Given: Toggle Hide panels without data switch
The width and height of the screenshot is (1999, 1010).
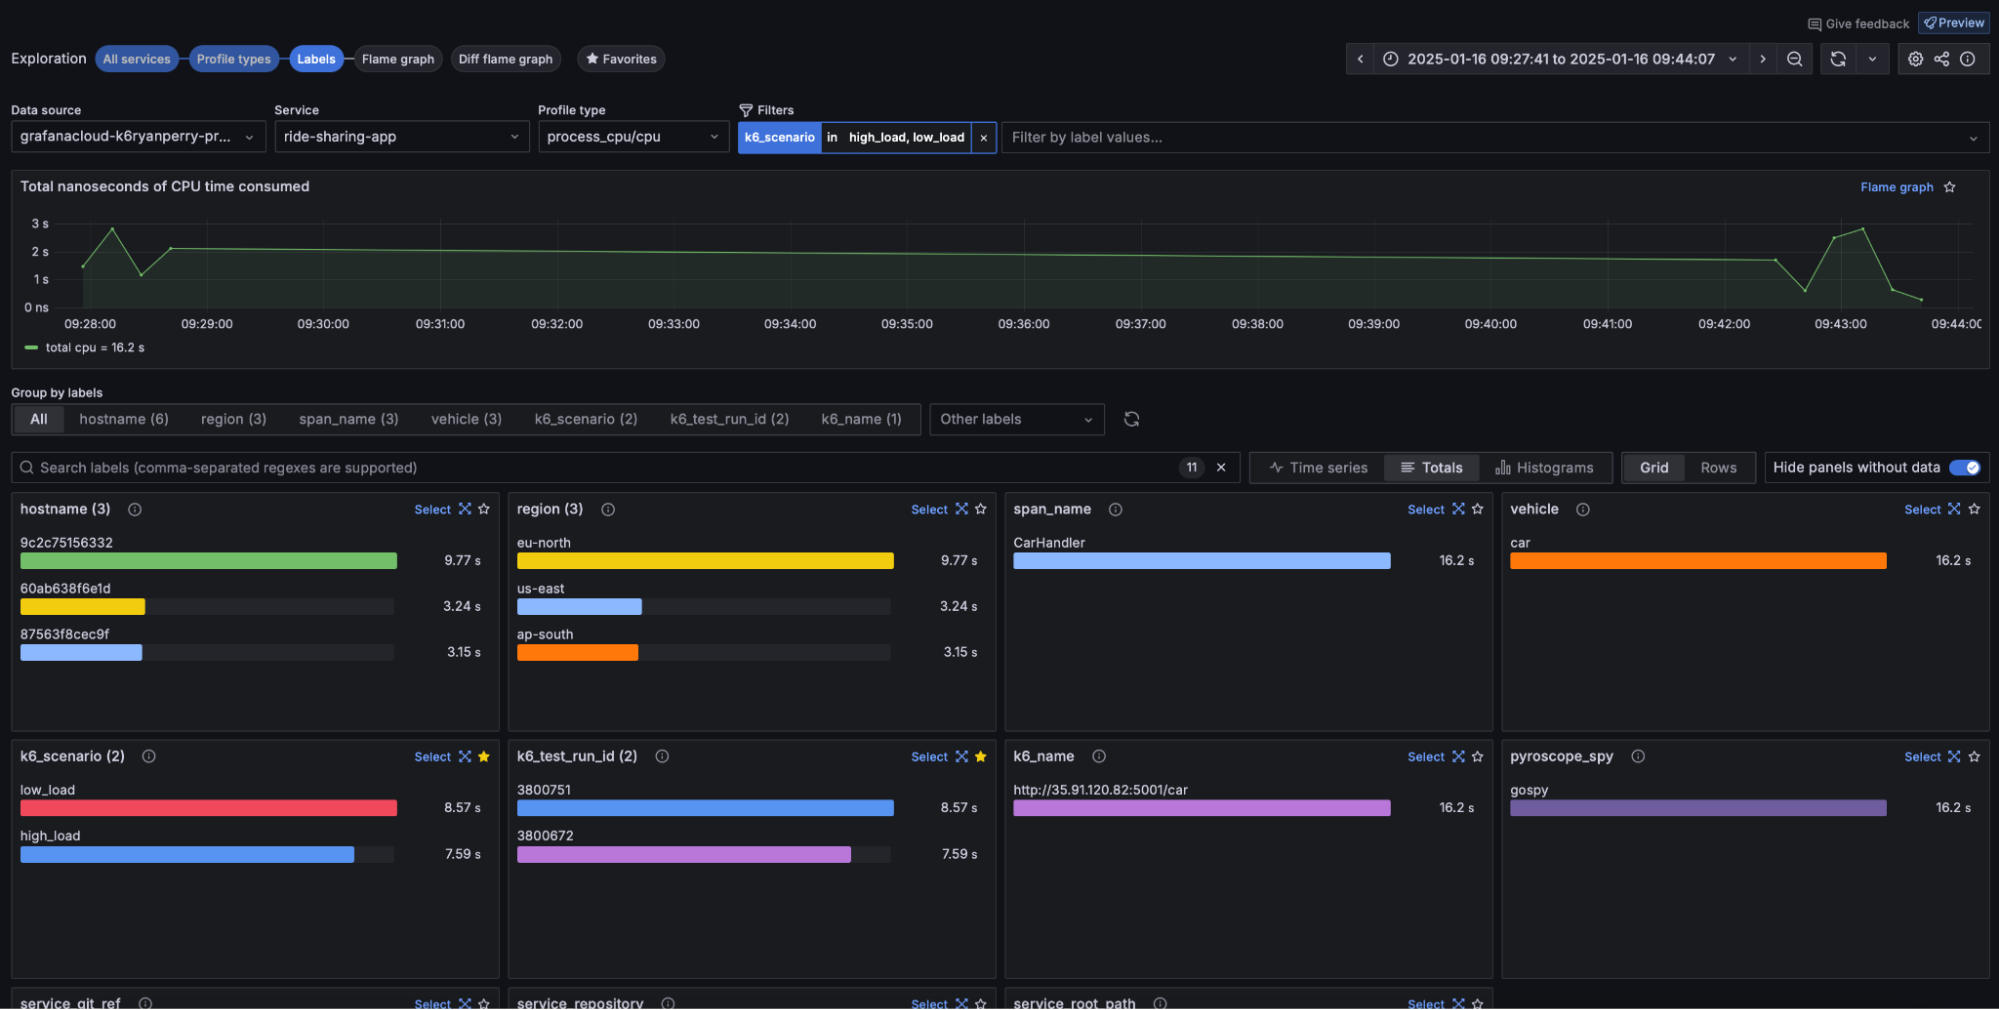Looking at the screenshot, I should pos(1964,467).
